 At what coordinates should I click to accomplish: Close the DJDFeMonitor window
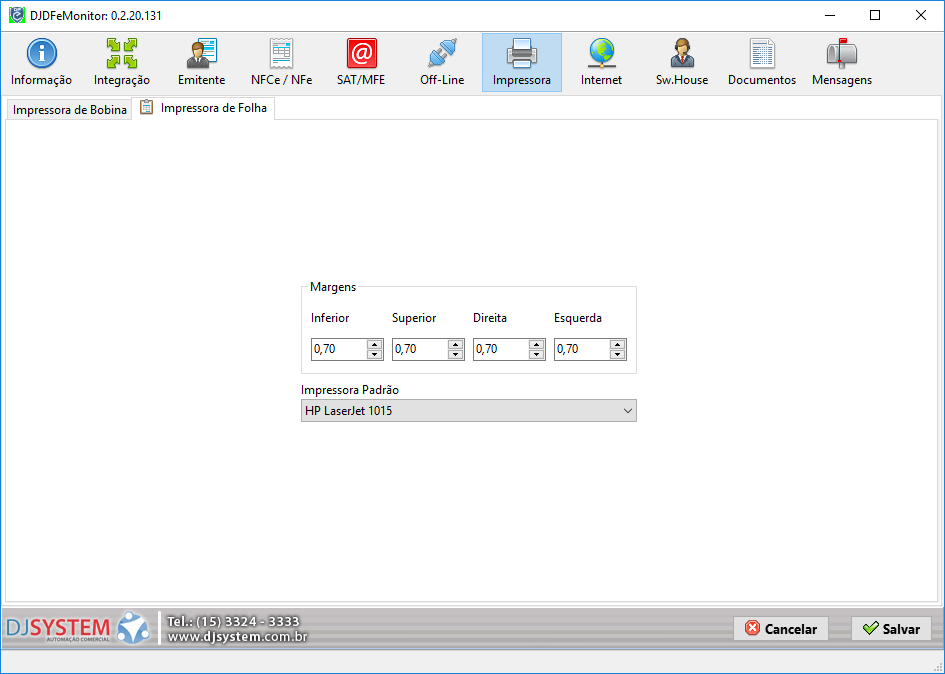(921, 15)
